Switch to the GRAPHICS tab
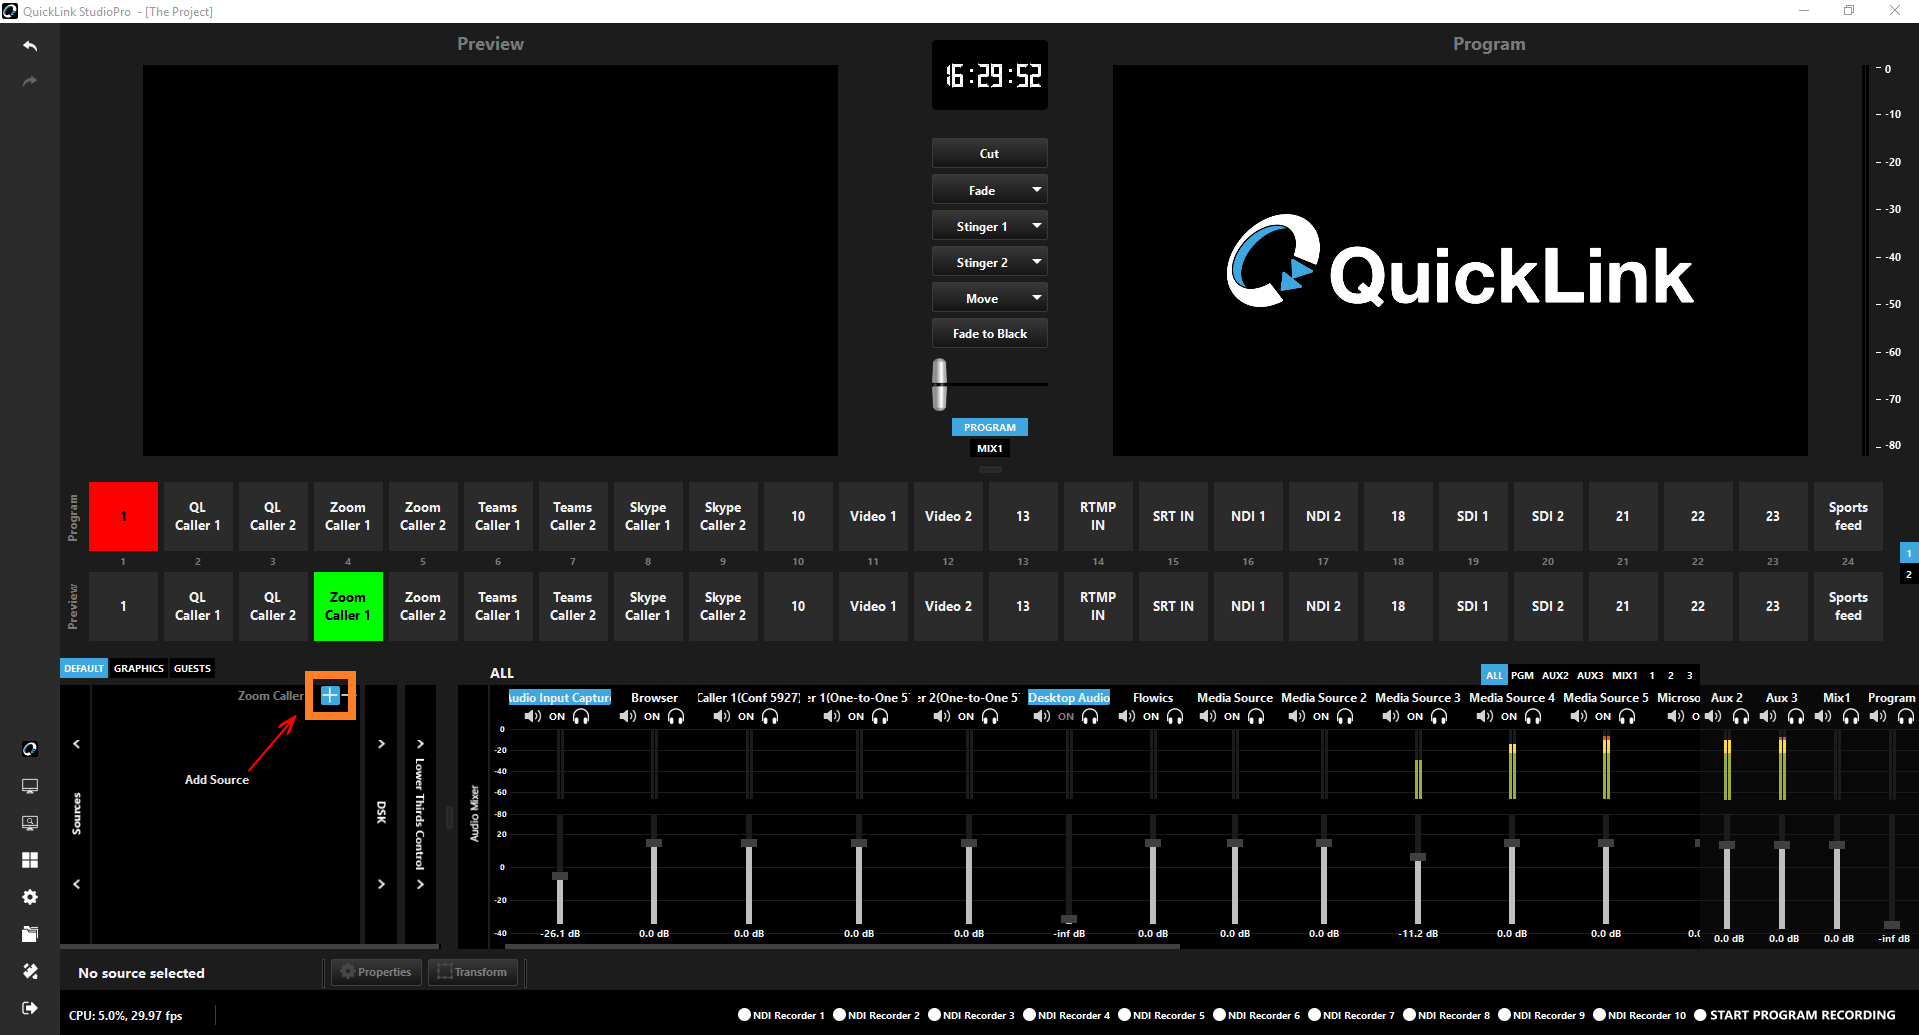 click(138, 668)
